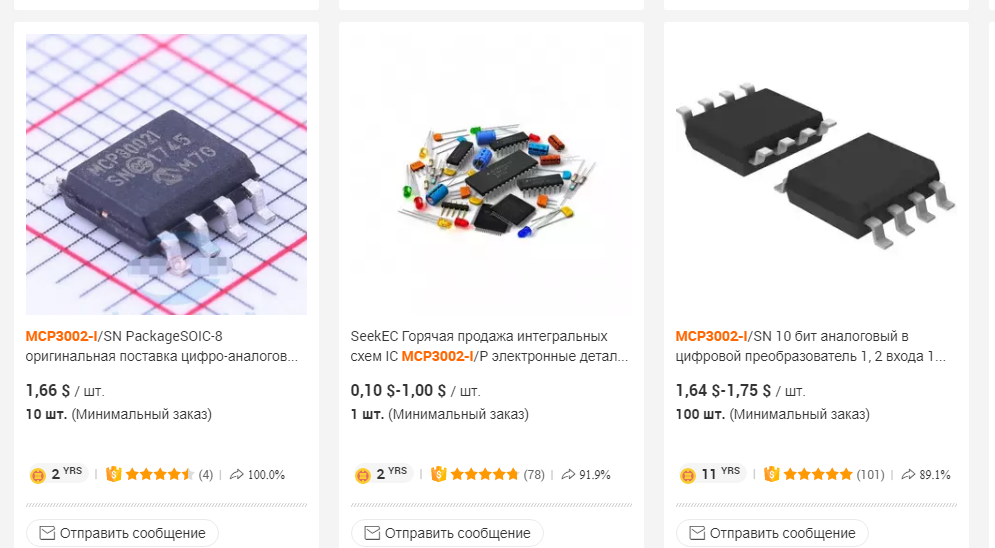995x548 pixels.
Task: Open the MCP3002I SN chip photo on the grid background
Action: [166, 174]
